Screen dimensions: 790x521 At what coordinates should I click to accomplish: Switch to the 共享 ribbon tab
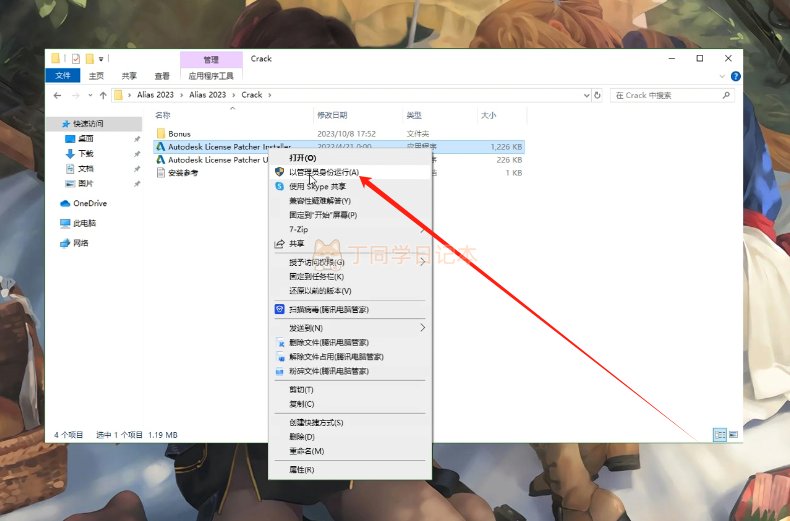(x=129, y=76)
